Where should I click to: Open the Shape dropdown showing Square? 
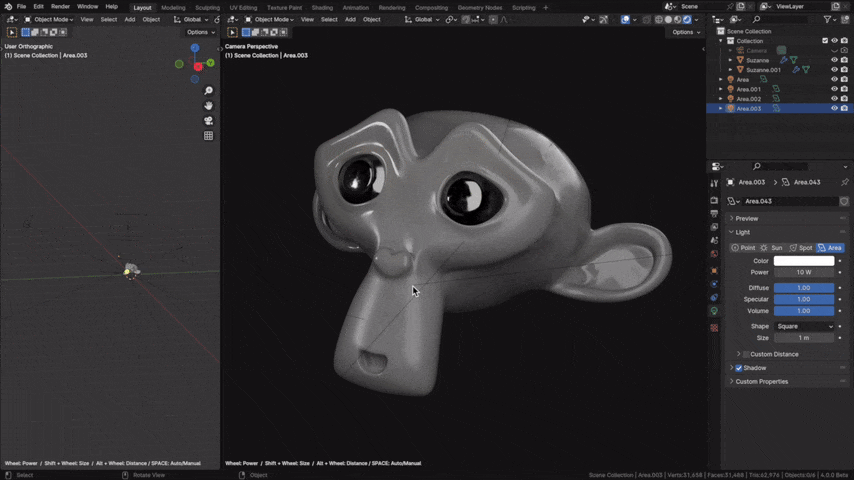pyautogui.click(x=804, y=326)
